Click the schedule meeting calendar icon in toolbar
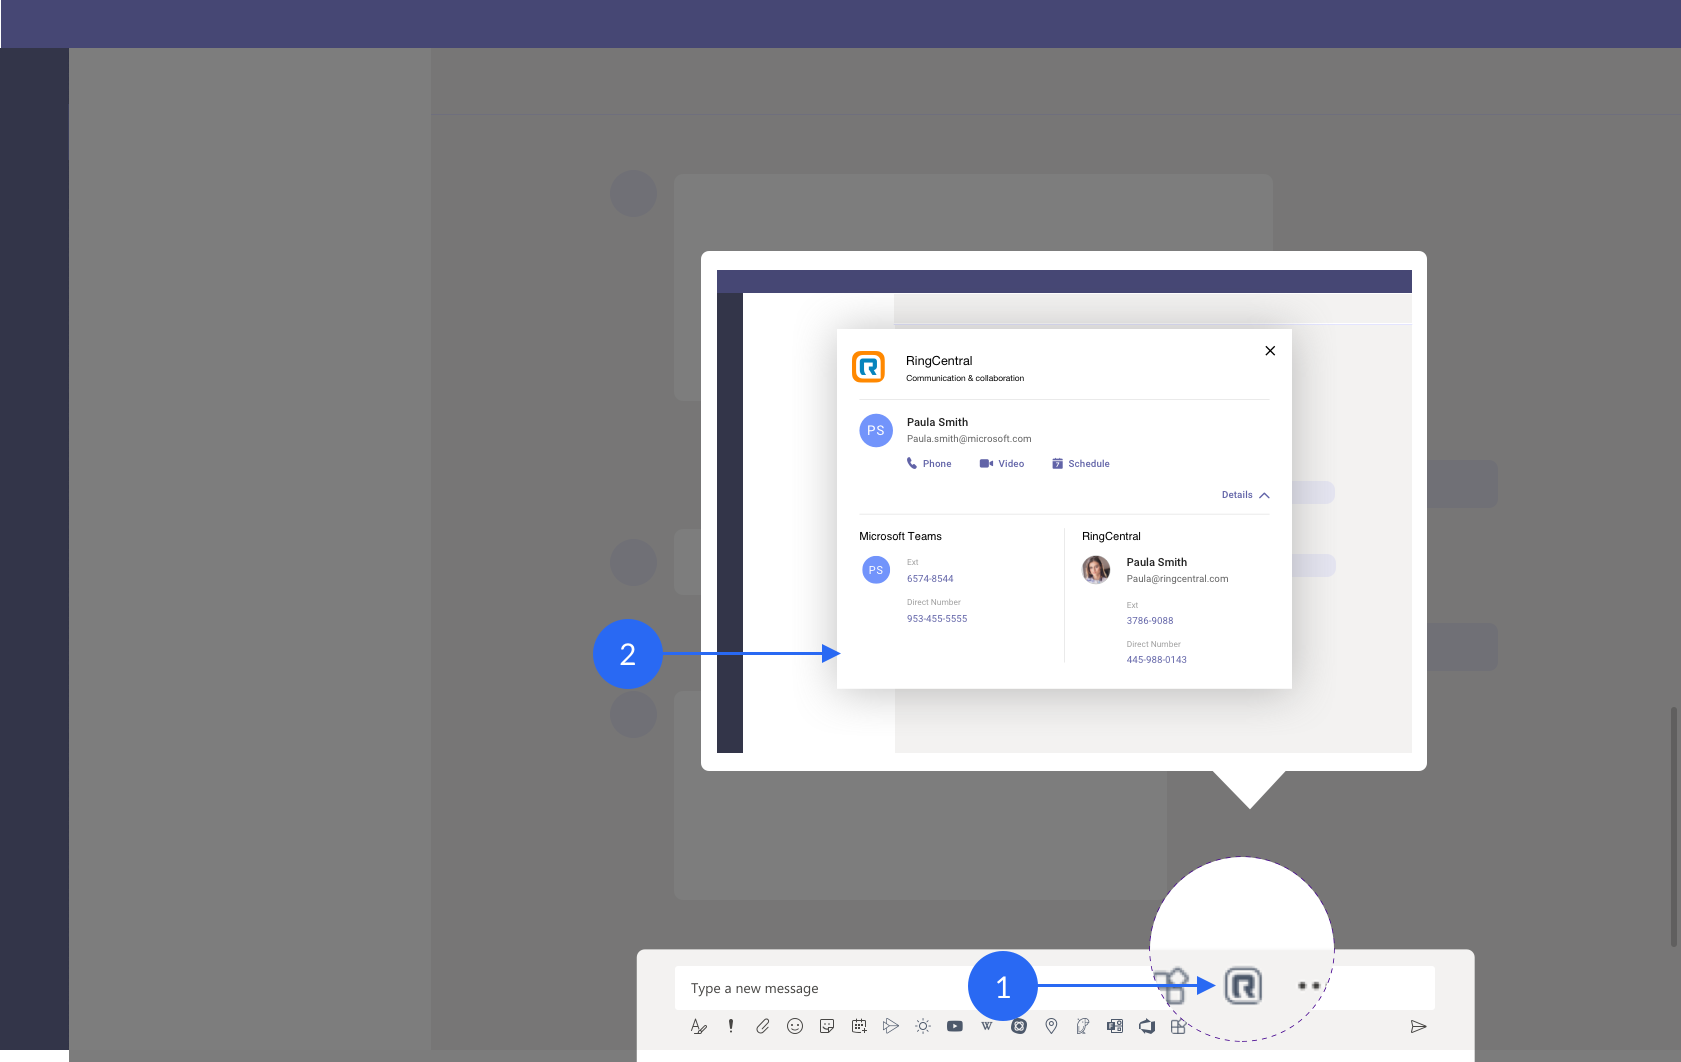1681x1062 pixels. point(859,1026)
